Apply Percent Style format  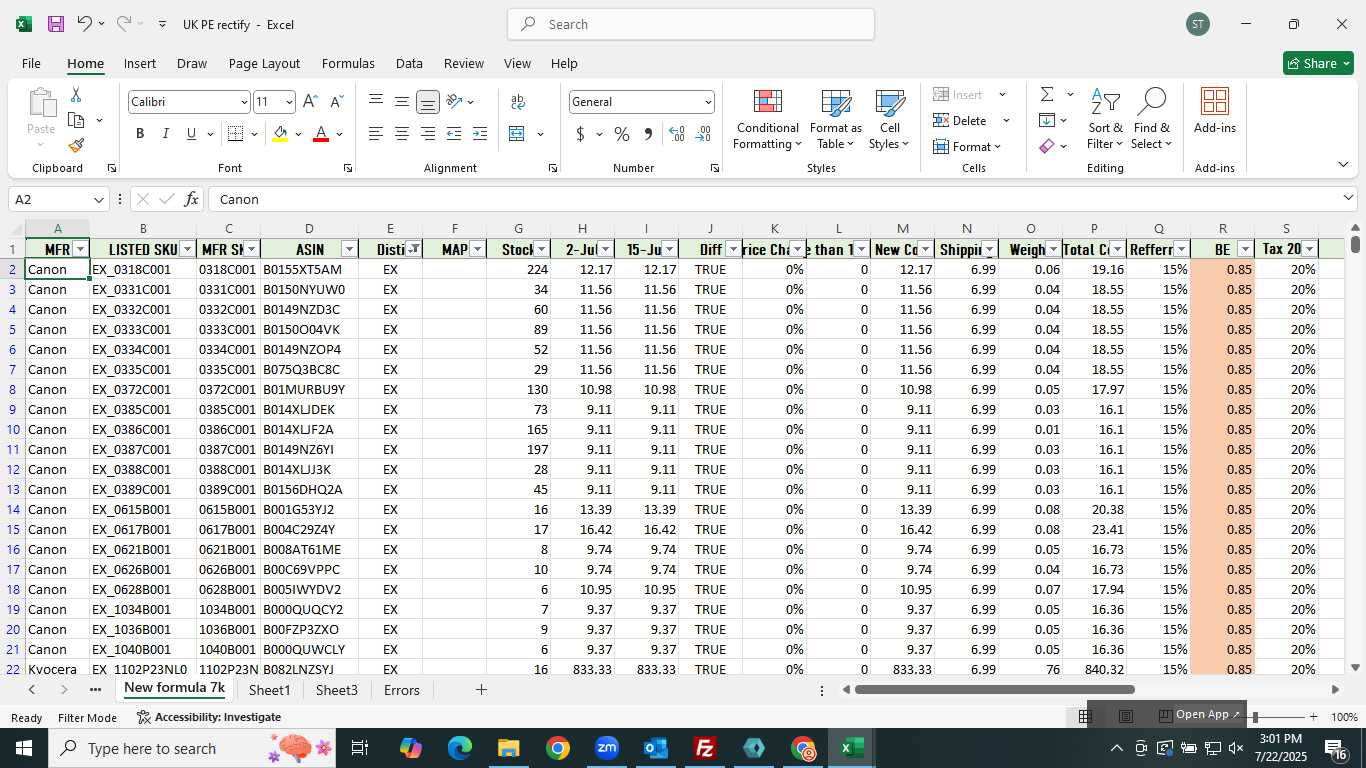point(622,134)
